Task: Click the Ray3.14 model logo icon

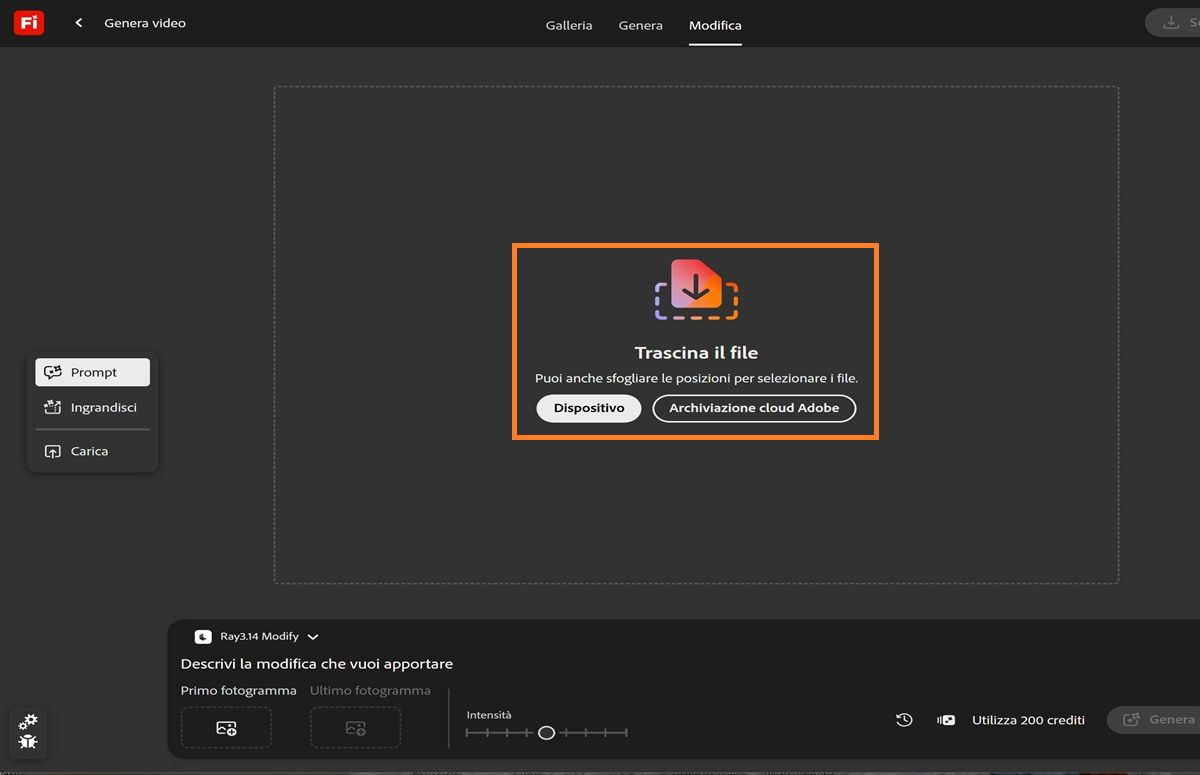Action: pyautogui.click(x=203, y=636)
